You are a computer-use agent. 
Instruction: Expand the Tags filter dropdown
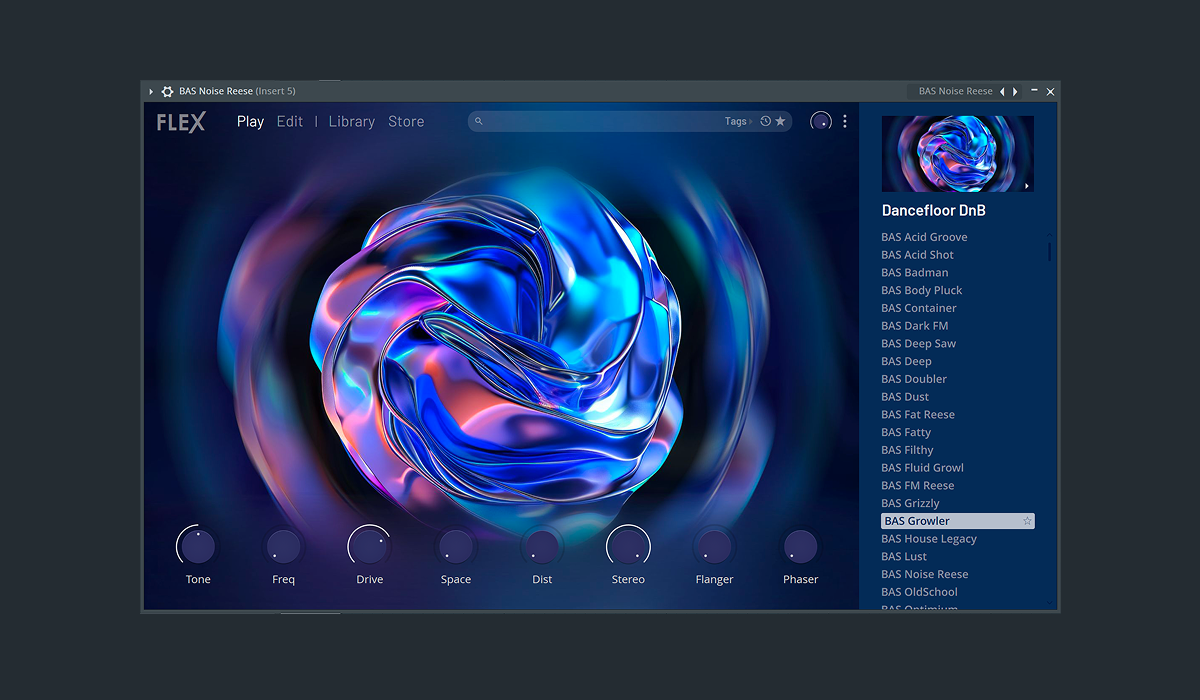click(739, 121)
